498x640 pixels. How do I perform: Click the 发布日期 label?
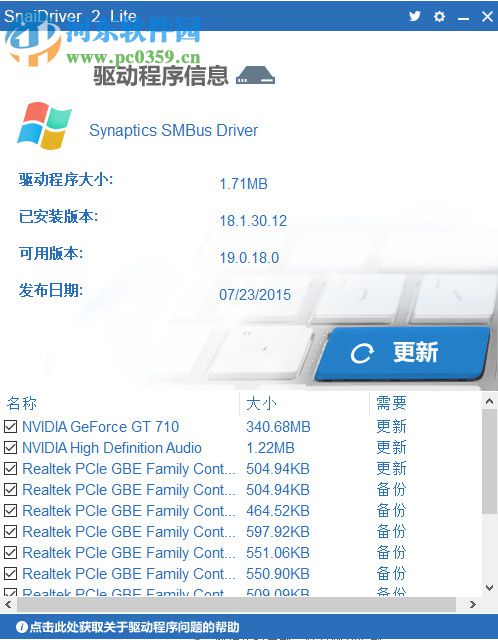click(x=51, y=291)
